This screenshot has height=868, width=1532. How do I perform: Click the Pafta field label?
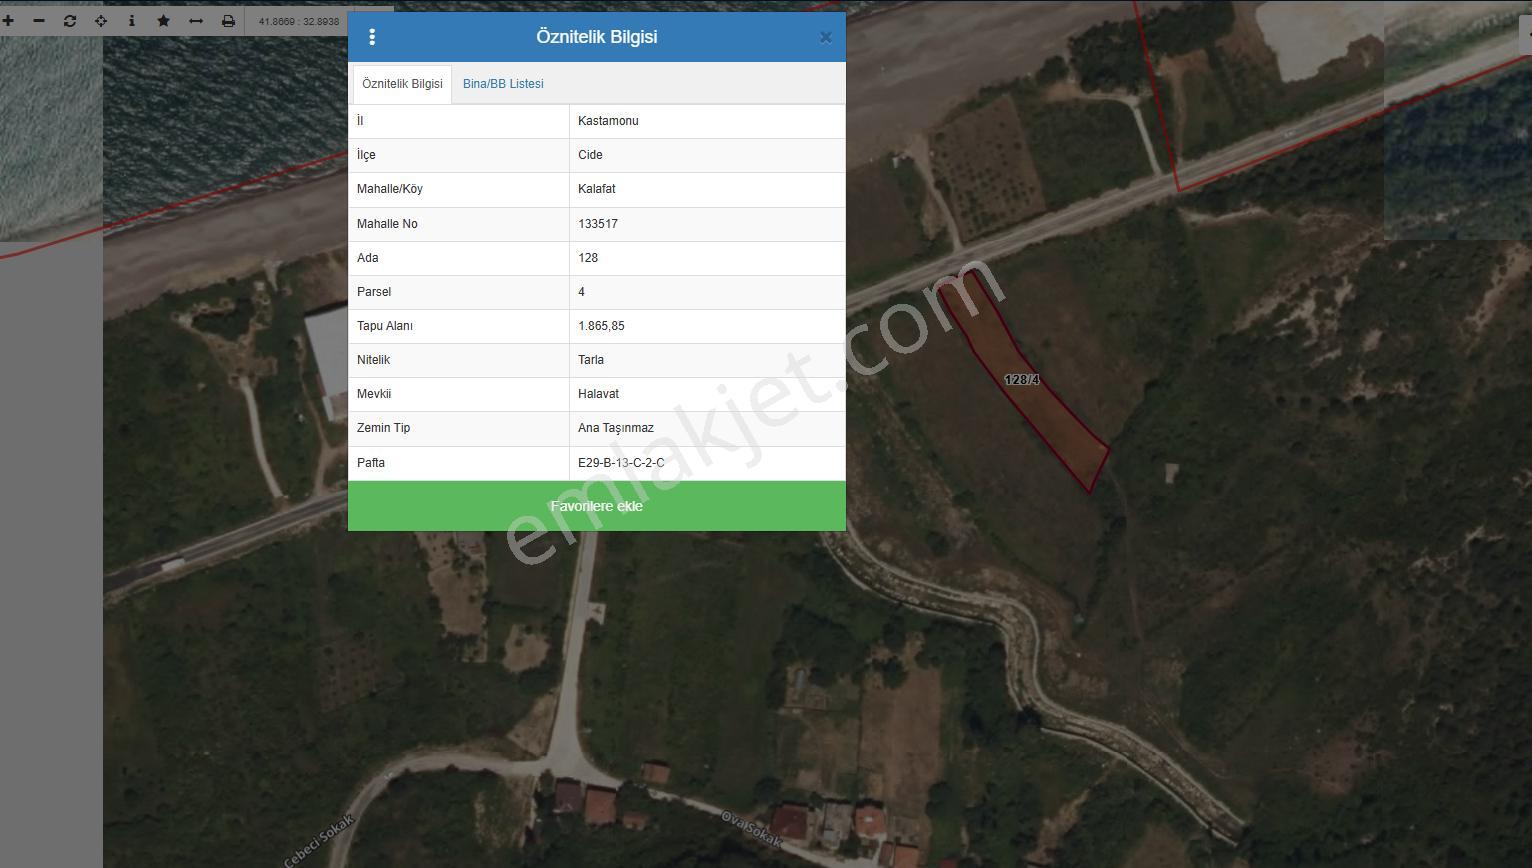pyautogui.click(x=371, y=463)
